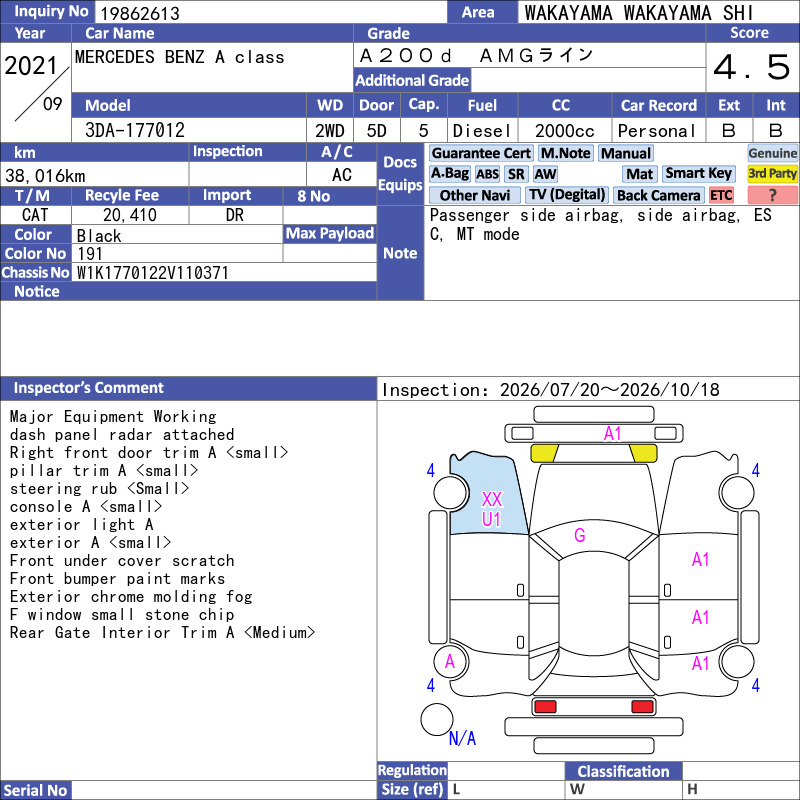Select the Genuine badge
The width and height of the screenshot is (800, 800).
(772, 153)
